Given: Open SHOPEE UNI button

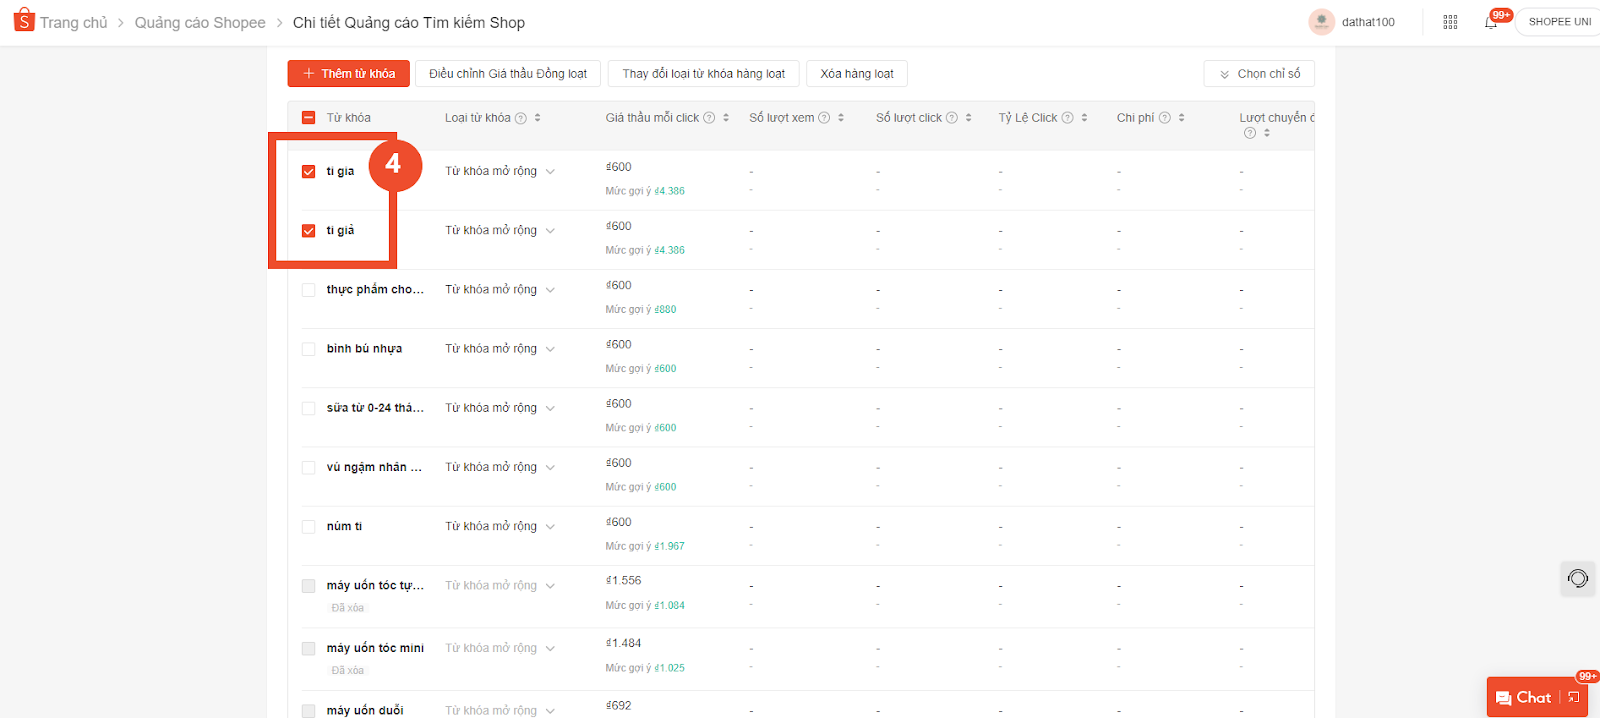Looking at the screenshot, I should point(1559,22).
